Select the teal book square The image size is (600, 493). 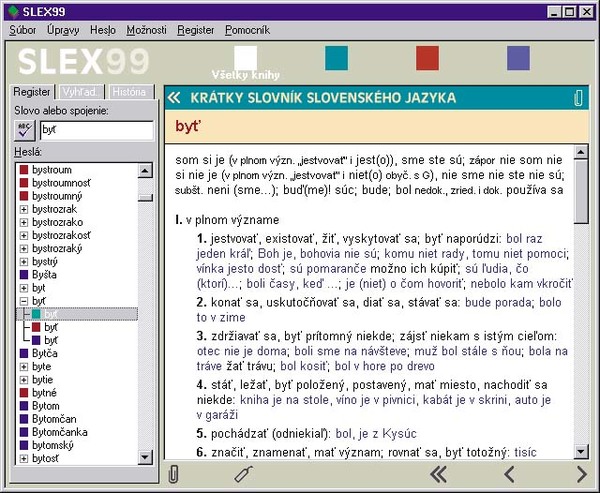336,58
